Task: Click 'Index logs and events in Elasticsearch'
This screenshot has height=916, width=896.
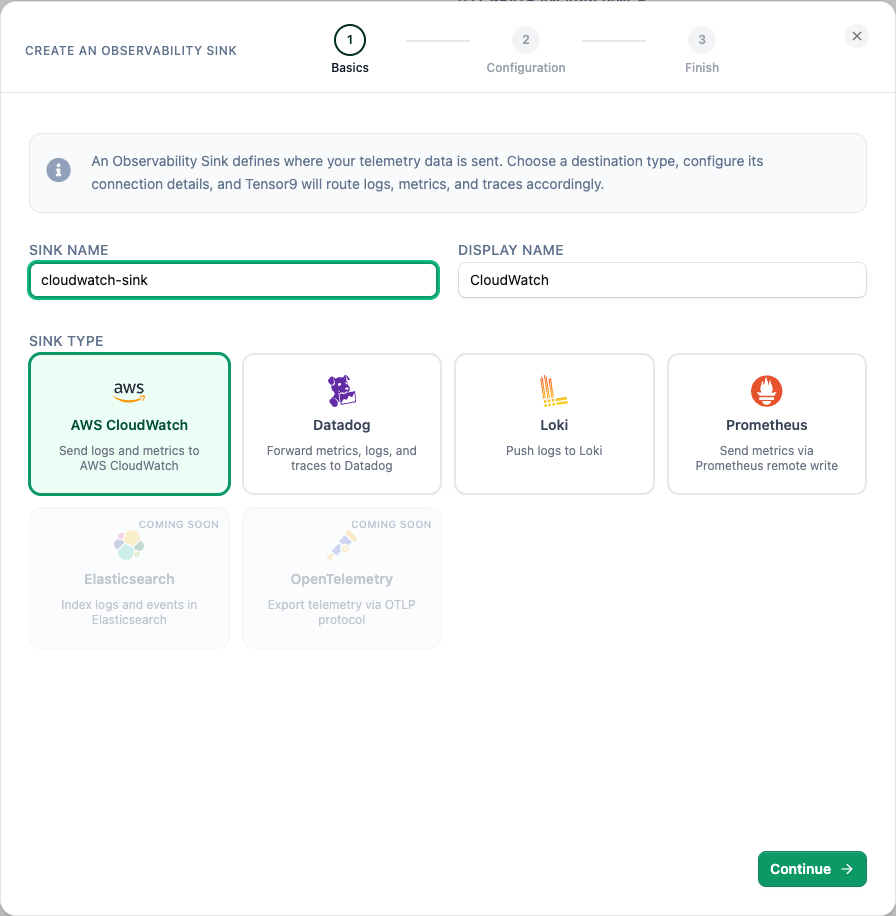Action: coord(129,612)
